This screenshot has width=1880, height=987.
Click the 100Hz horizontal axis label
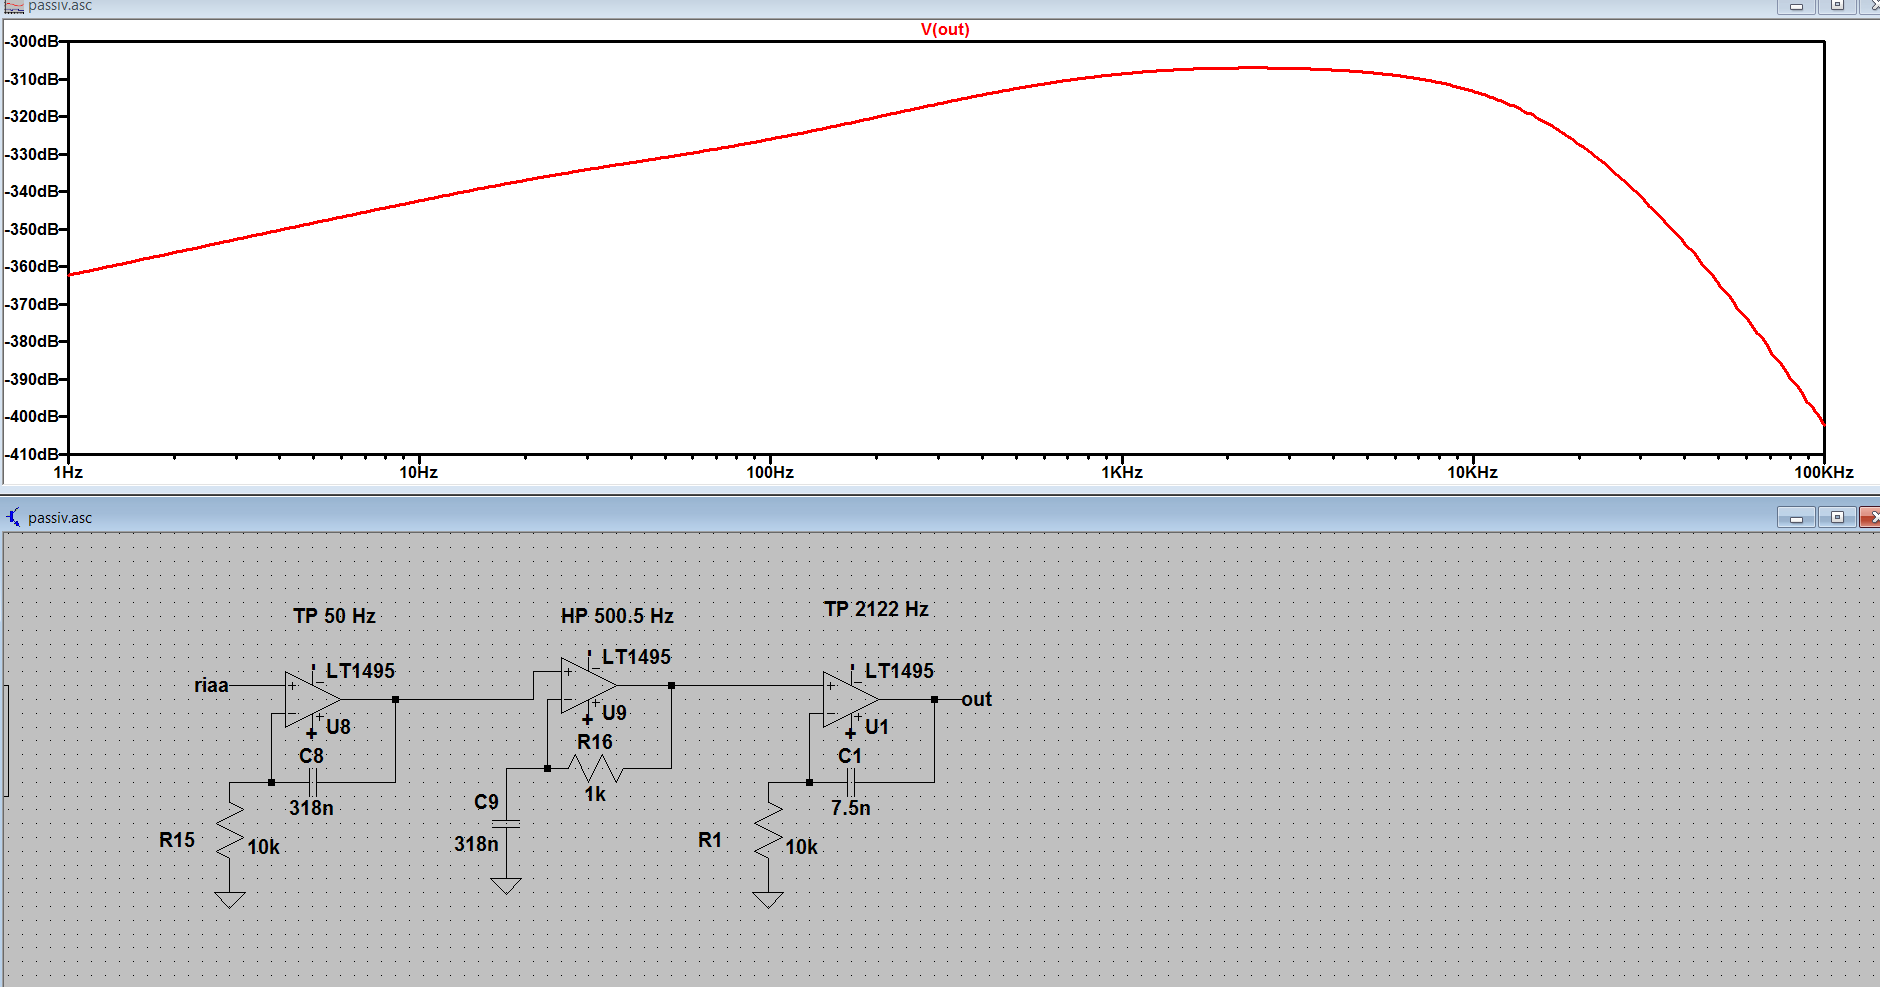770,472
